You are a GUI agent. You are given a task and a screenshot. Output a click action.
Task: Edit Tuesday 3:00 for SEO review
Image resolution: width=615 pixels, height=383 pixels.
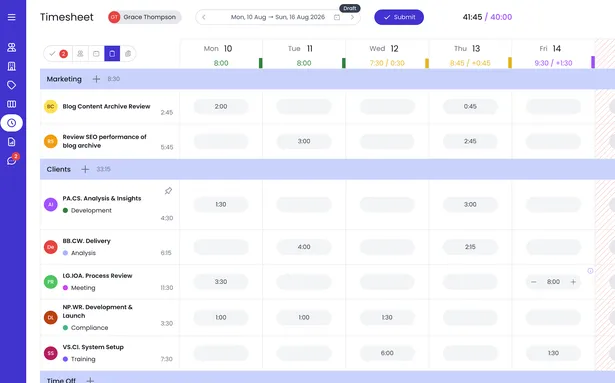304,141
